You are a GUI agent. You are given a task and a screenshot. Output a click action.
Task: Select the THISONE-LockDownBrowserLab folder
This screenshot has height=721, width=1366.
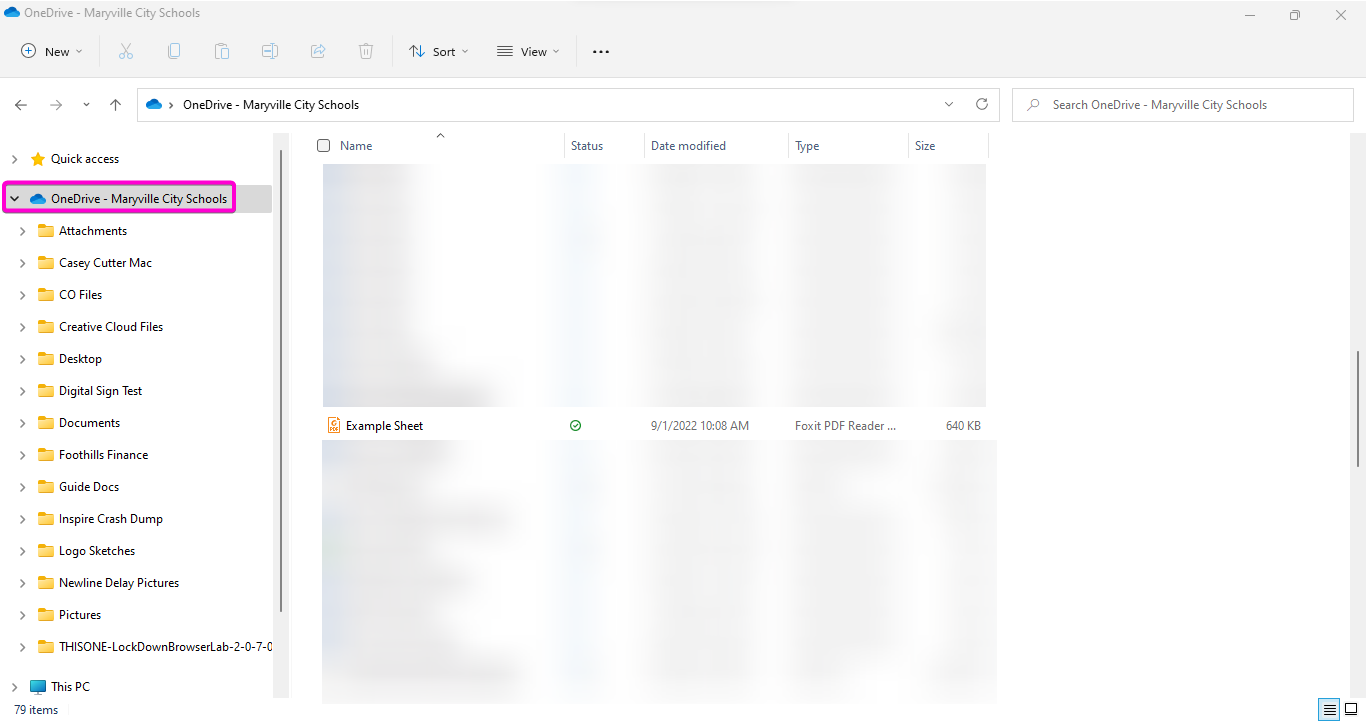point(165,647)
